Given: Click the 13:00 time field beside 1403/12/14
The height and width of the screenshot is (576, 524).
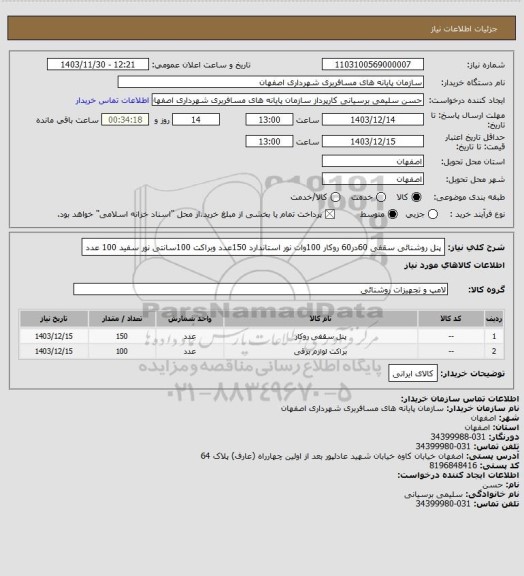Looking at the screenshot, I should click(x=269, y=120).
